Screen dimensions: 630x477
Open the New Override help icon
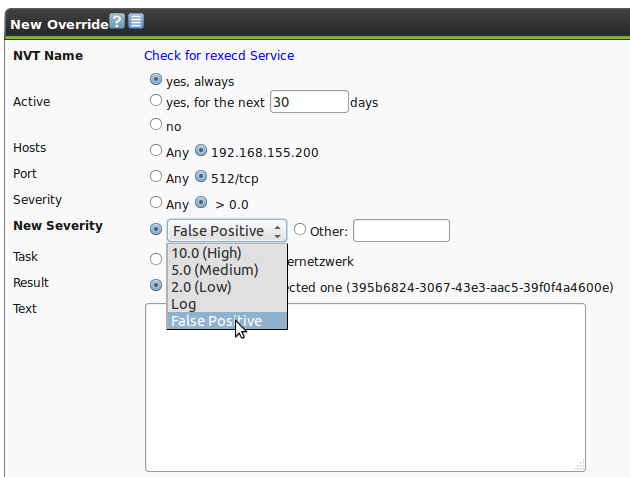(117, 21)
